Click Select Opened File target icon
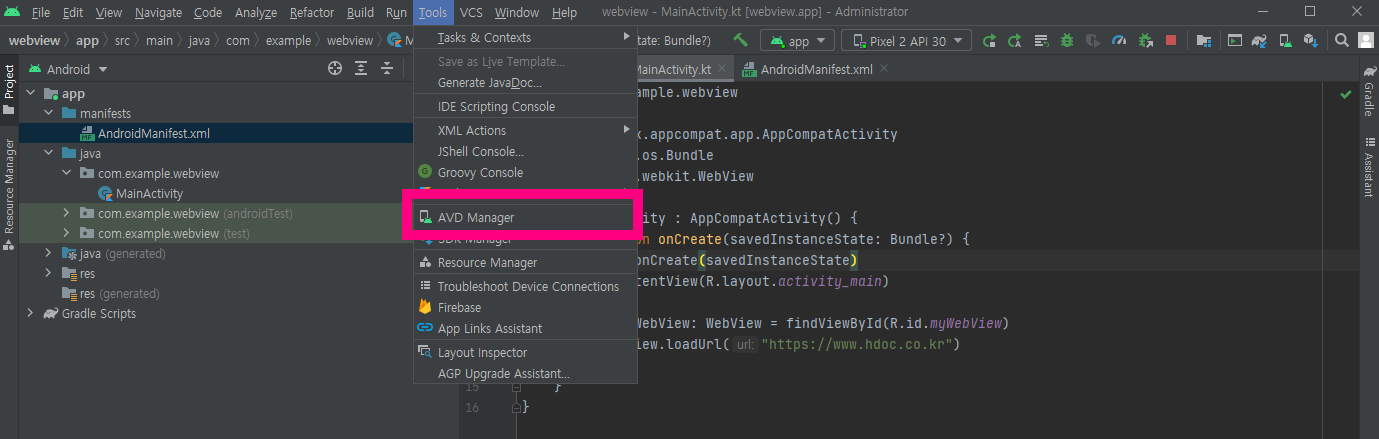Screen dimensions: 1379x439 (x=335, y=69)
